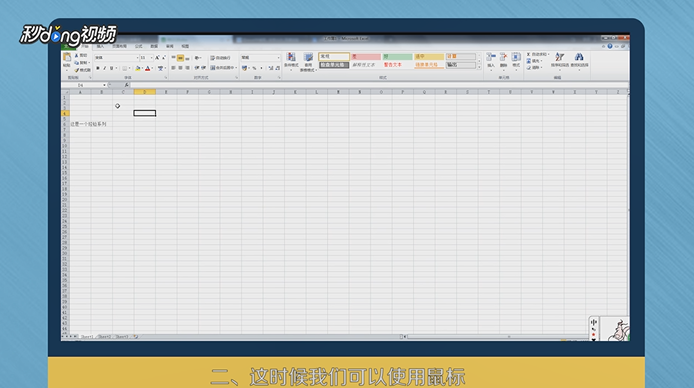
Task: Open Format as Table (套用表格格式)
Action: click(308, 61)
